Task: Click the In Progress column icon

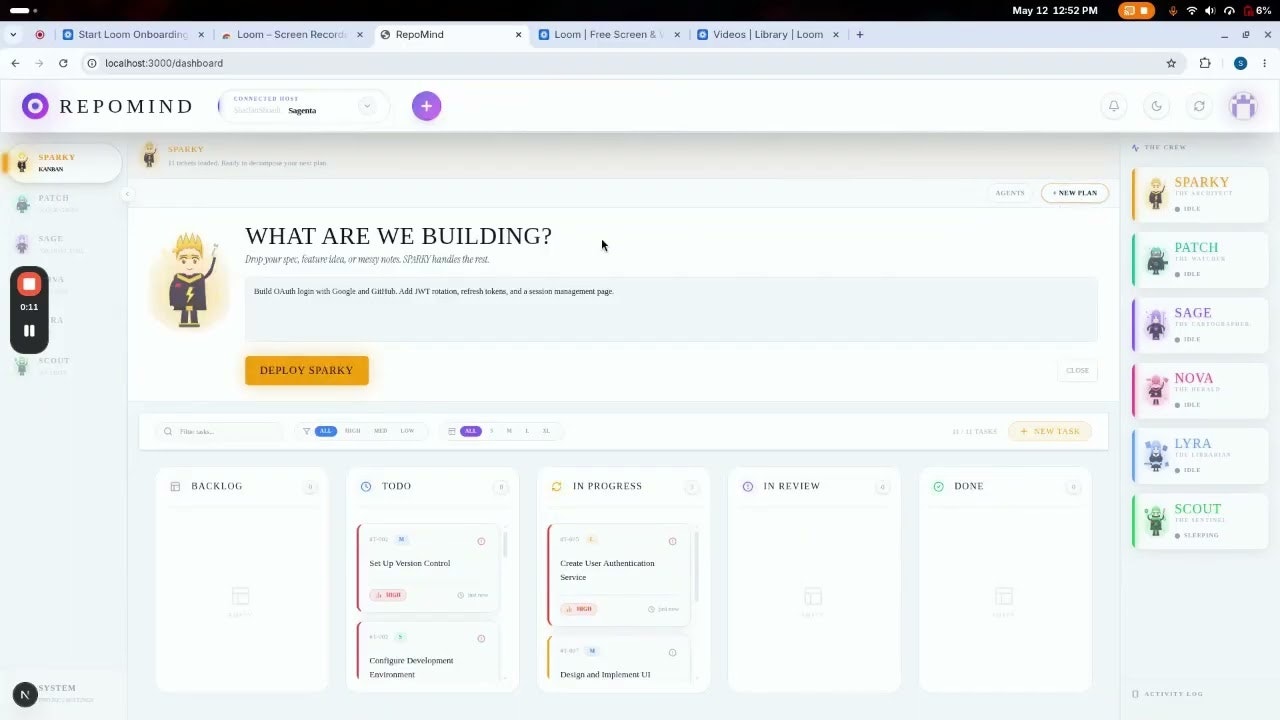Action: coord(557,486)
